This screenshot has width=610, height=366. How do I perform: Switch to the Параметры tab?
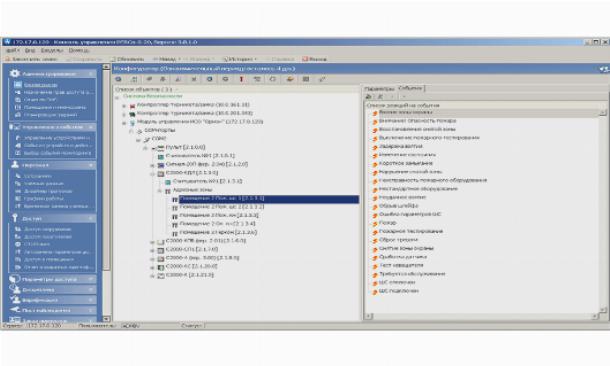pos(379,89)
